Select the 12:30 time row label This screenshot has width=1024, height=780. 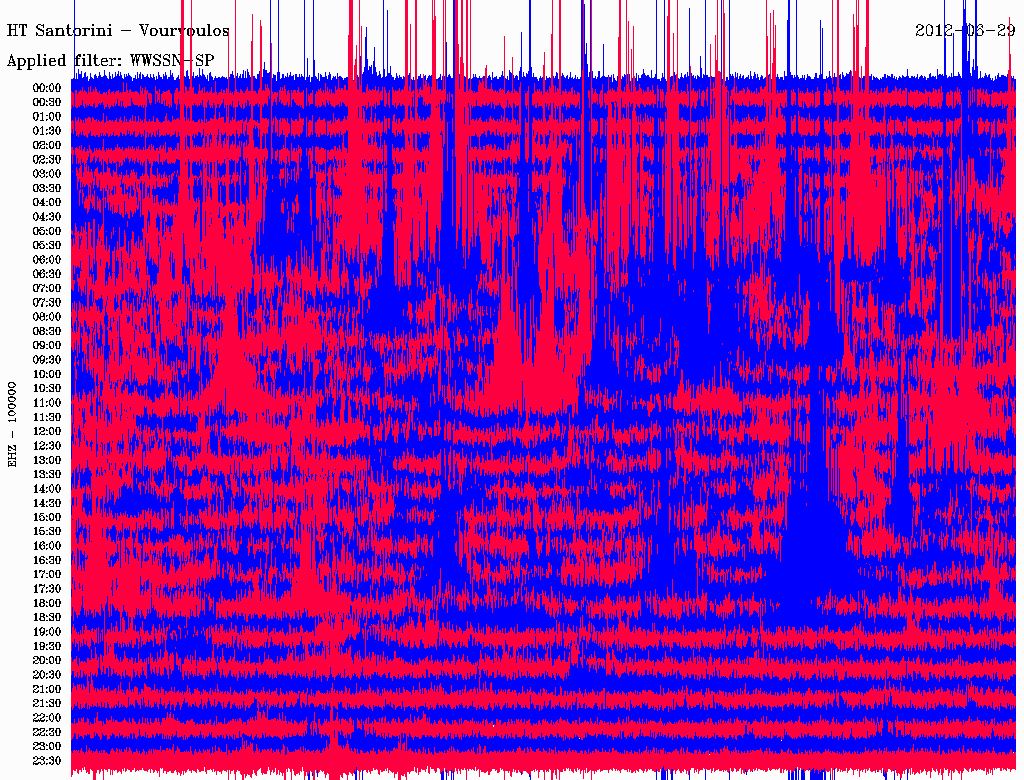pos(47,446)
